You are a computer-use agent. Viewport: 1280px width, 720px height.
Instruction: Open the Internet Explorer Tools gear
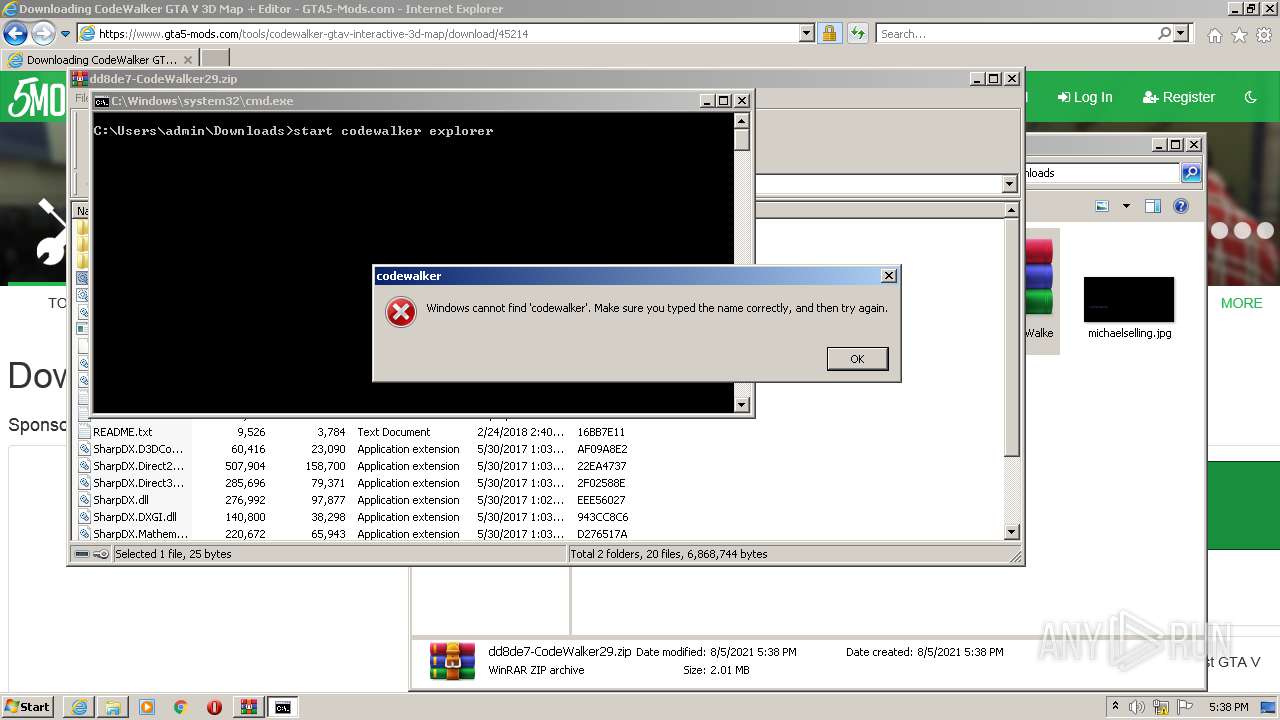(x=1264, y=35)
